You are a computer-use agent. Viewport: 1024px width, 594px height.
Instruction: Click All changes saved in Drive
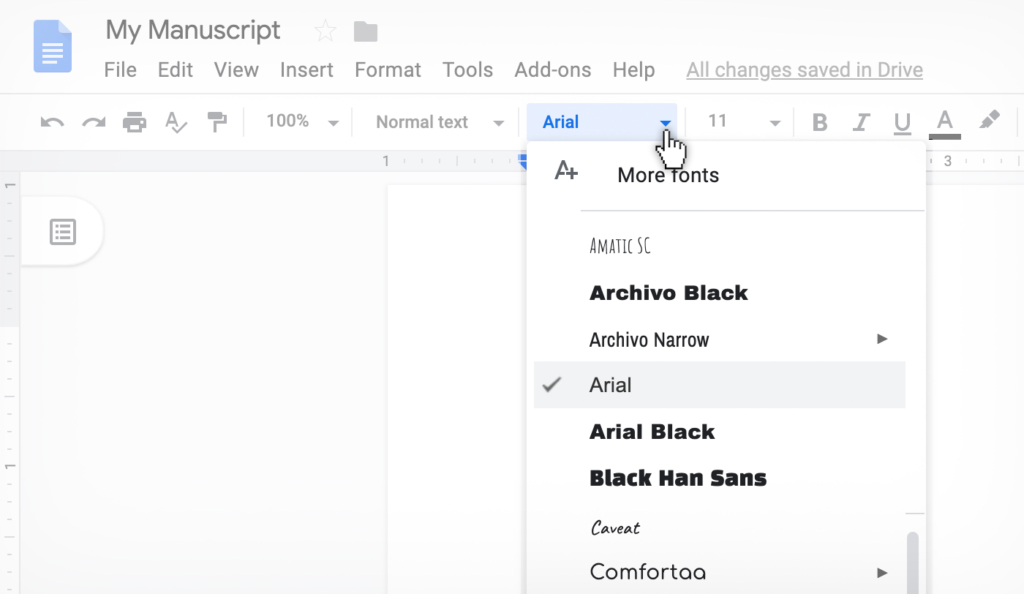click(804, 70)
